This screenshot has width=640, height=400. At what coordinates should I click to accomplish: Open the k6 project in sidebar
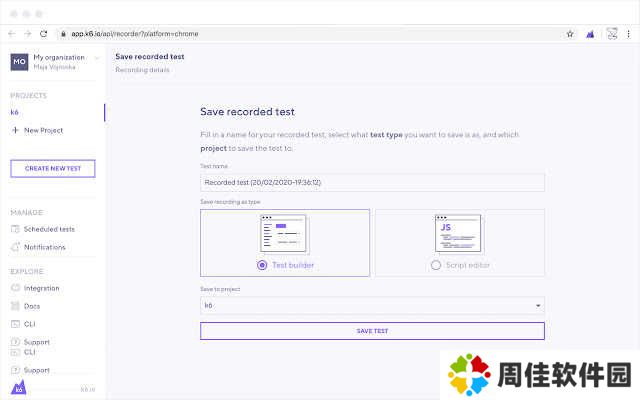[15, 112]
